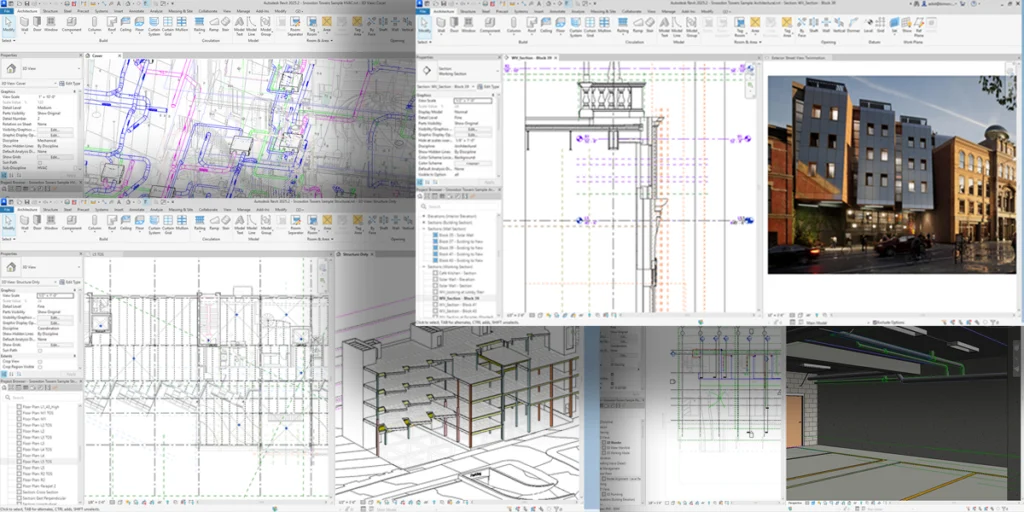The image size is (1024, 512).
Task: Switch to Collaborate tab in Architectural window
Action: (x=632, y=12)
